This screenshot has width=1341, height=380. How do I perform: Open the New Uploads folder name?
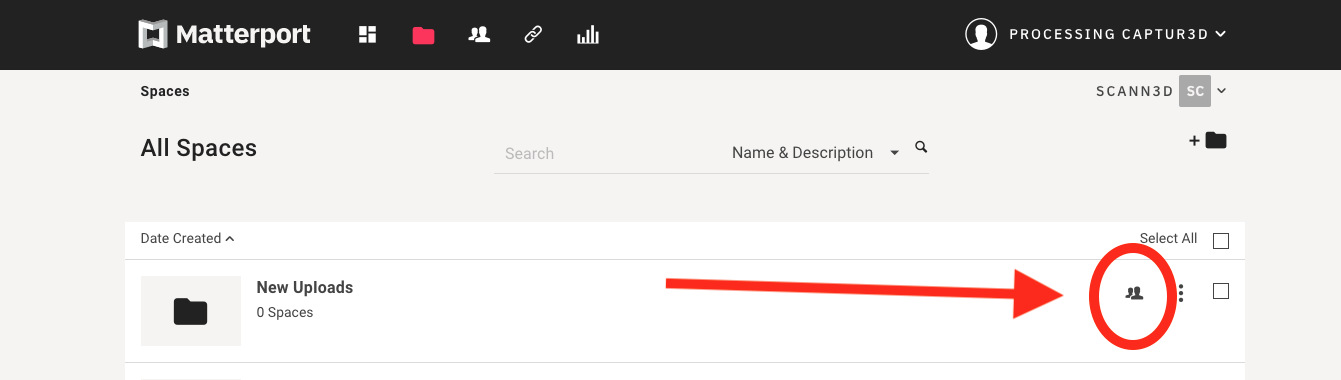coord(305,287)
